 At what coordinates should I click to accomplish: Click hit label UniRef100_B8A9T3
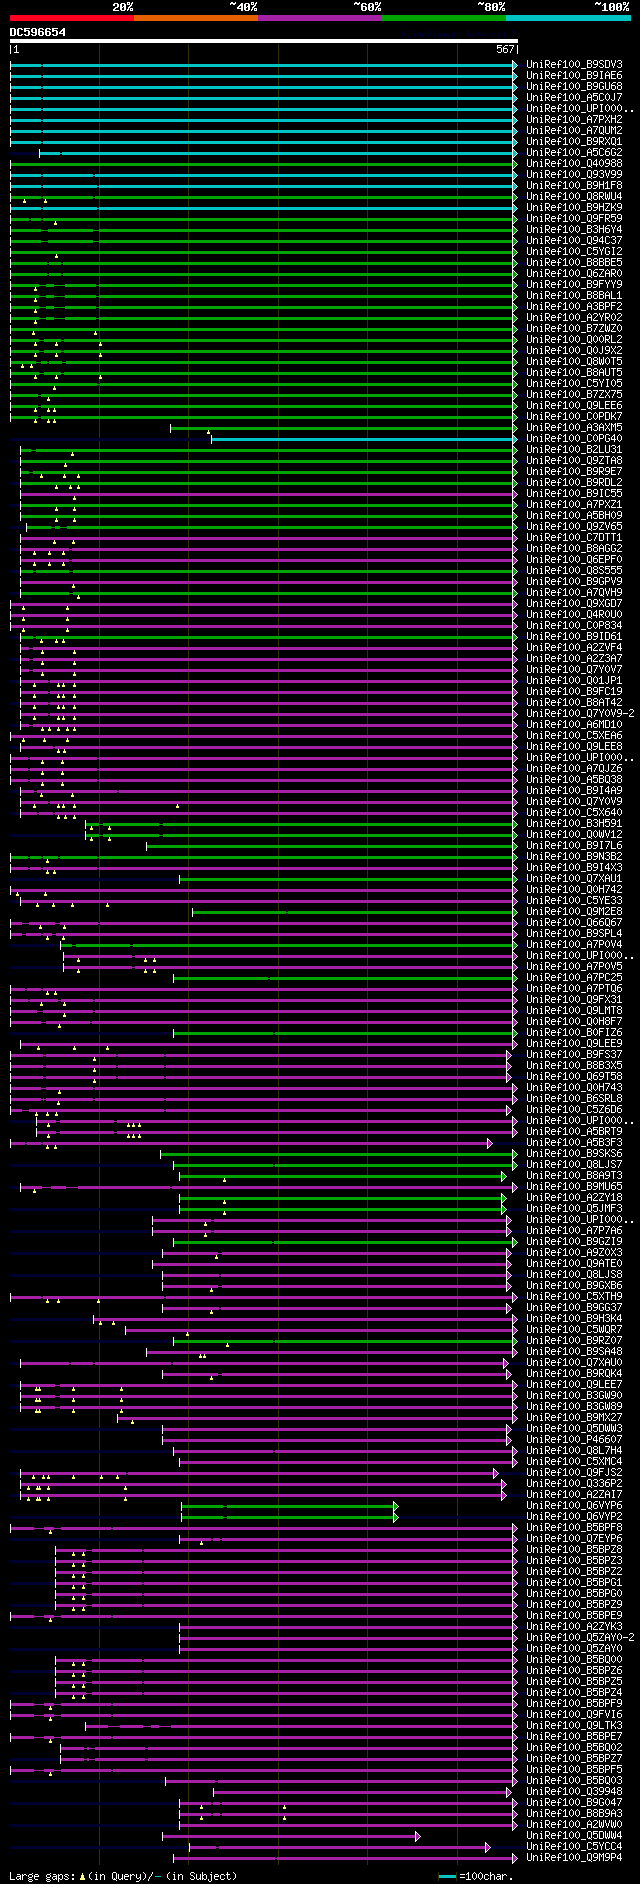tap(574, 1176)
